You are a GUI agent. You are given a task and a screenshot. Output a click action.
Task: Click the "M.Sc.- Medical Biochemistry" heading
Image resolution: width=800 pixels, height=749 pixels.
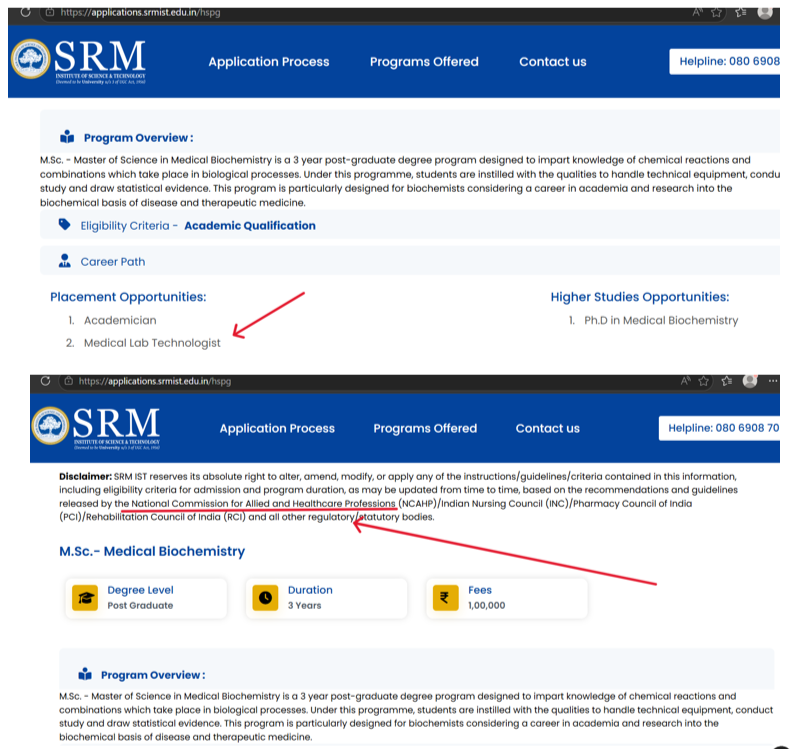152,552
